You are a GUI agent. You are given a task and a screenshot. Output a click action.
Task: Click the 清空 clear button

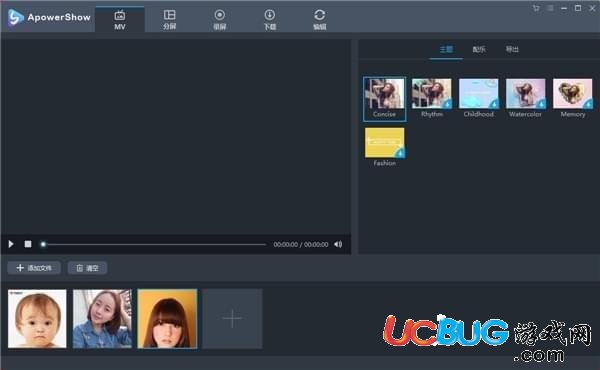(87, 268)
